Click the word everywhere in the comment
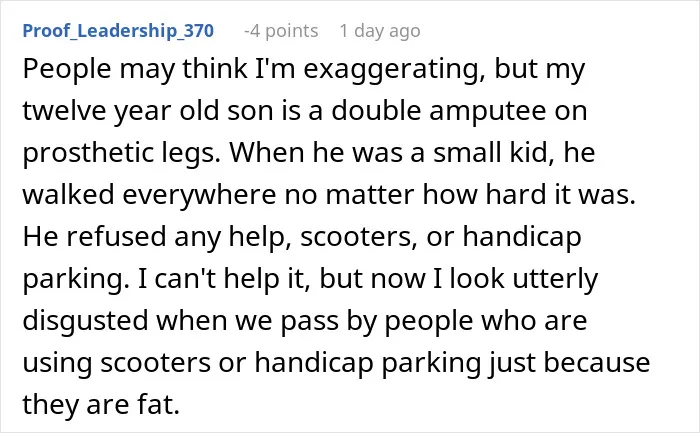Image resolution: width=700 pixels, height=433 pixels. pos(199,196)
